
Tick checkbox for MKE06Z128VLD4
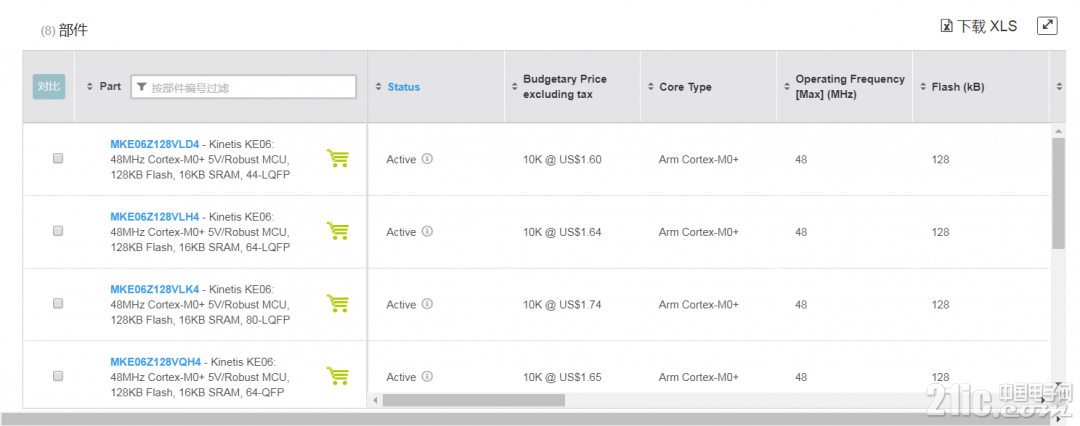58,159
